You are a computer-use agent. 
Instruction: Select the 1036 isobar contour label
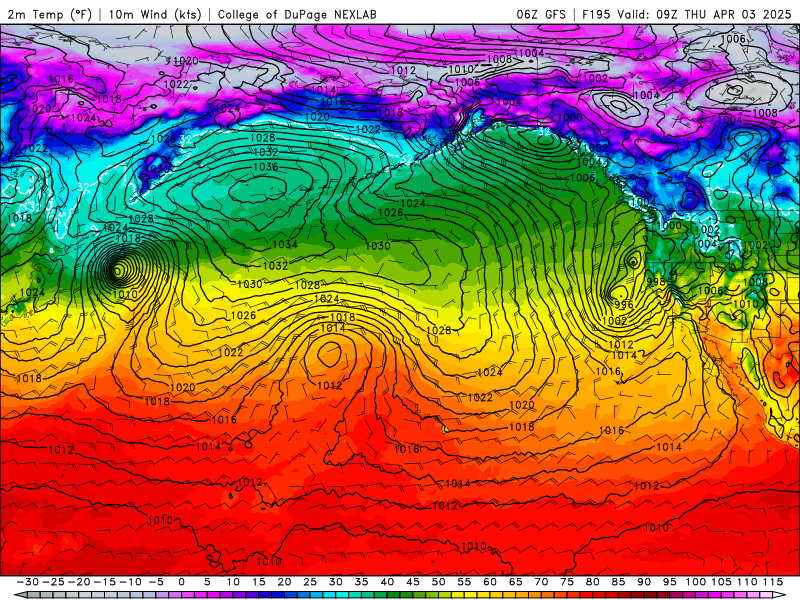coord(266,167)
